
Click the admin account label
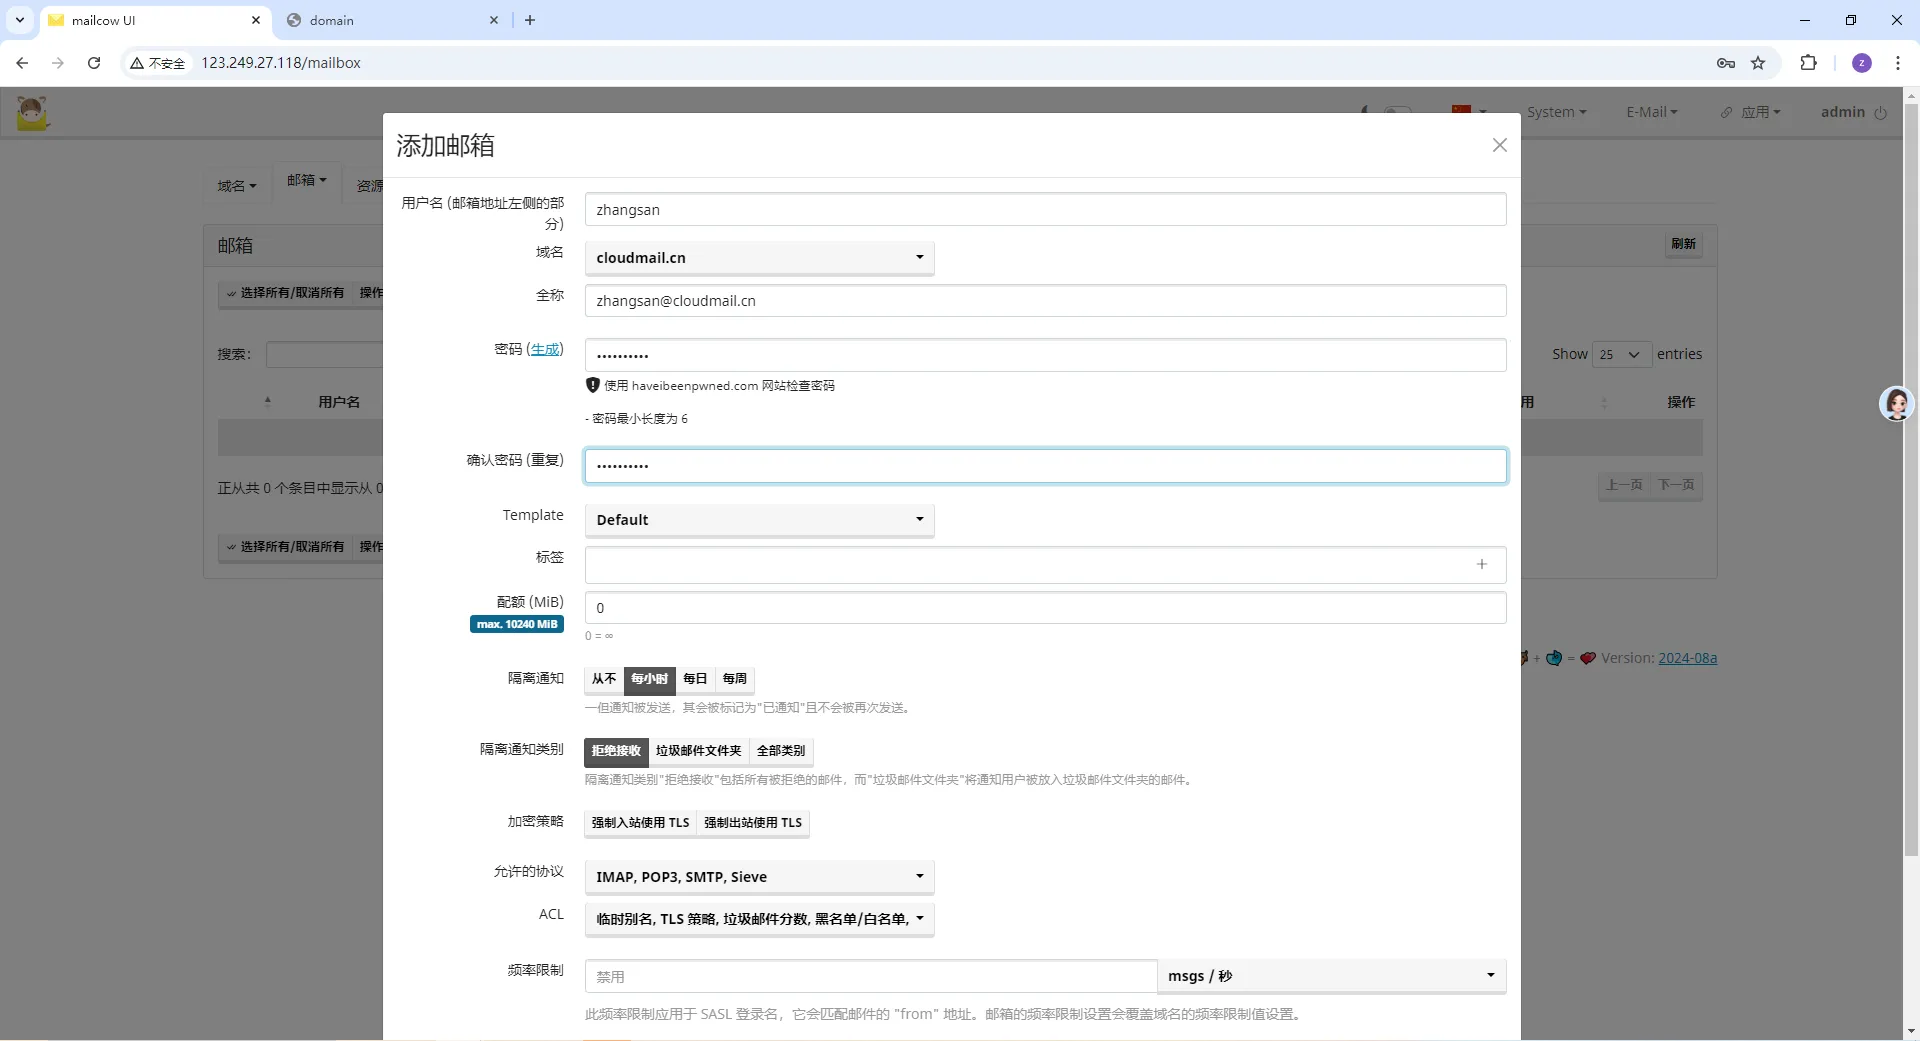pyautogui.click(x=1843, y=112)
